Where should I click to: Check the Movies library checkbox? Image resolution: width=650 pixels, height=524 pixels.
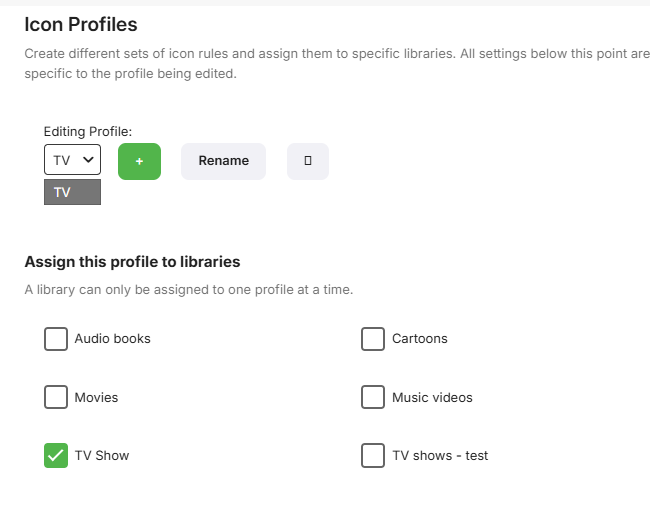[56, 397]
